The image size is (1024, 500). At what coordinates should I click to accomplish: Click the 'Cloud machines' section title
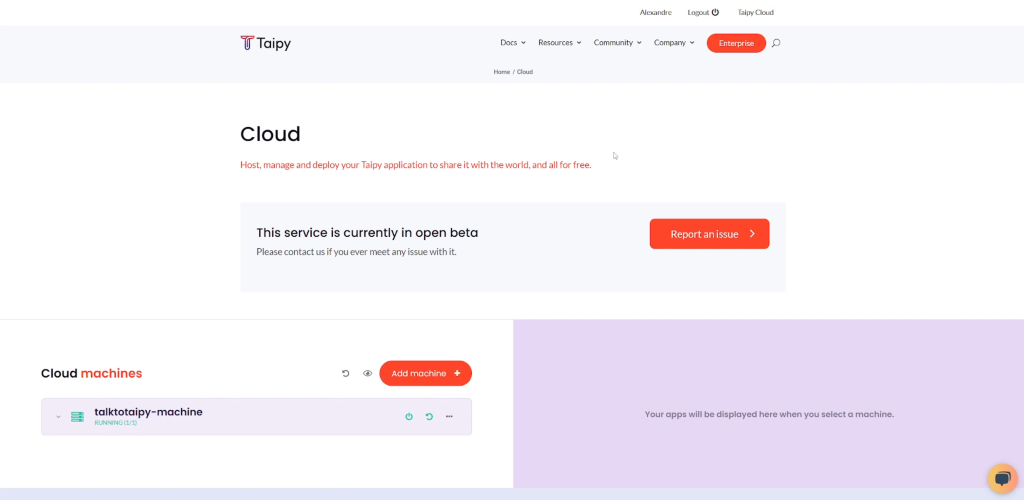91,373
